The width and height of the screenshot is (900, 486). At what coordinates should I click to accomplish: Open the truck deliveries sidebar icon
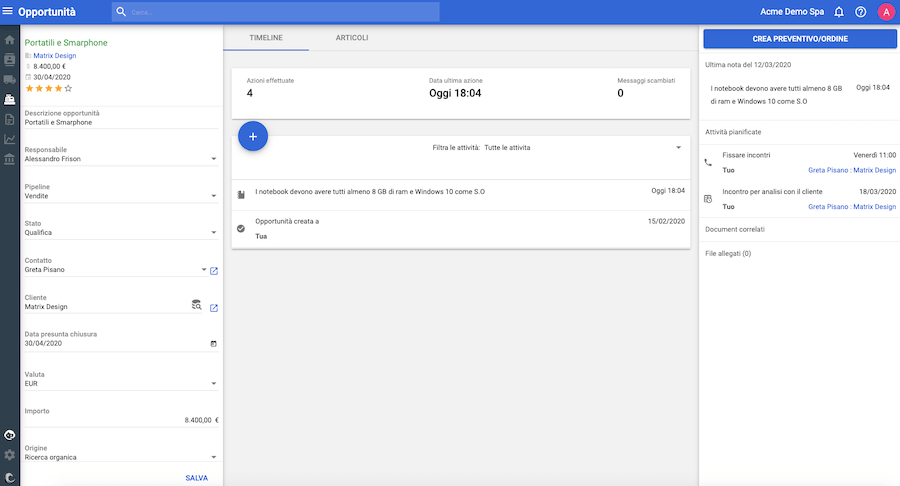pyautogui.click(x=9, y=80)
